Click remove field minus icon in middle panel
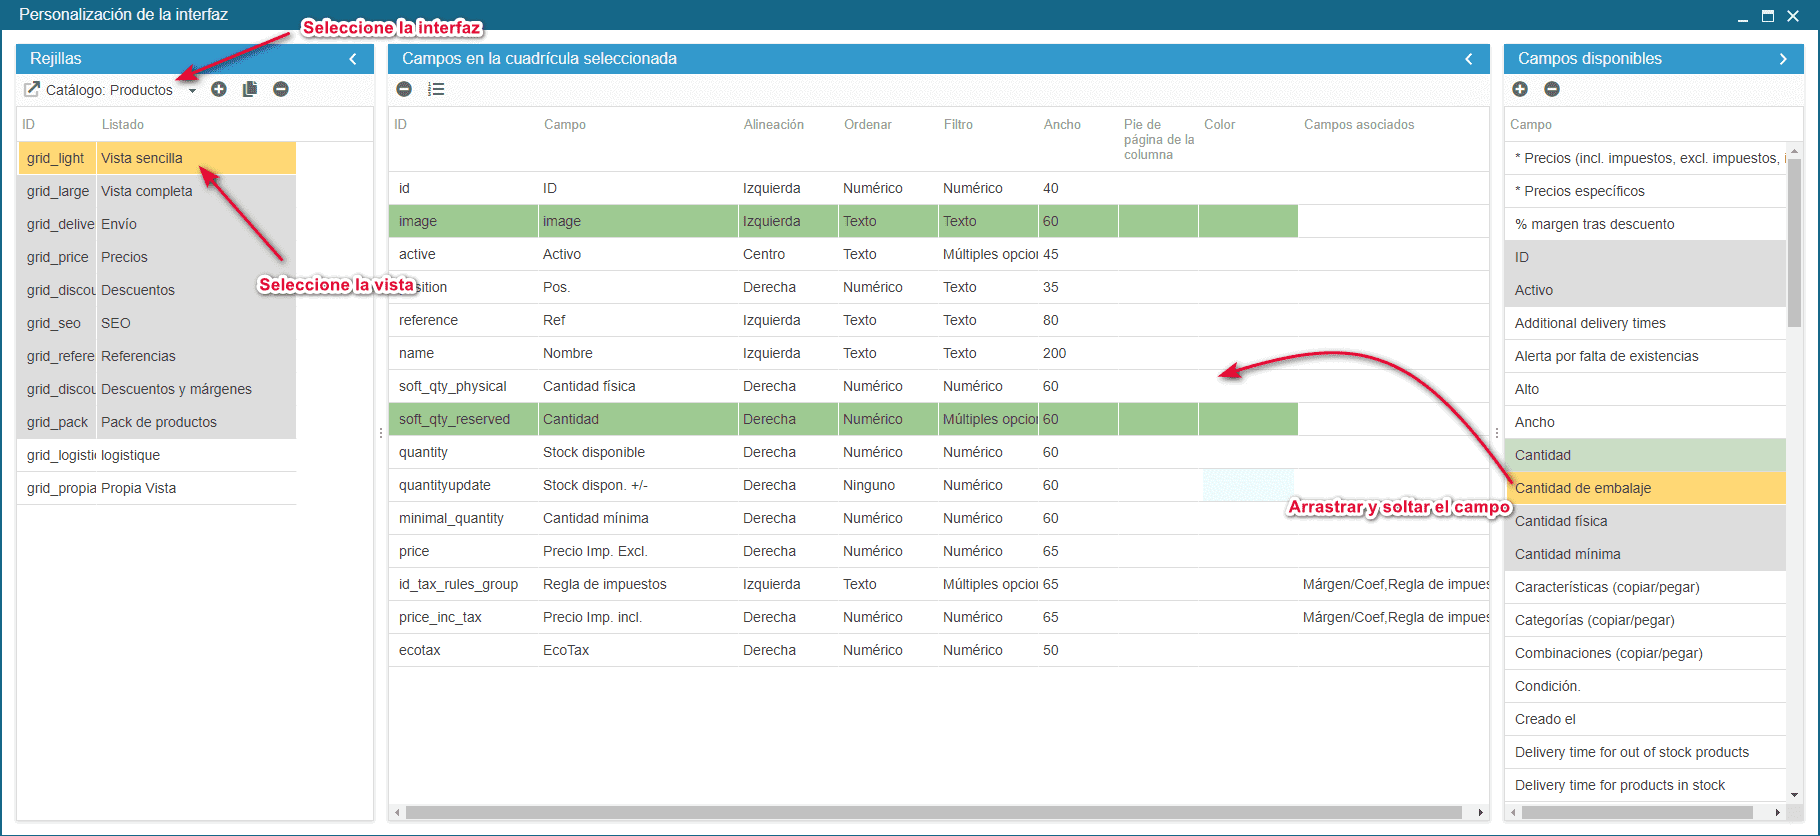The image size is (1820, 836). (x=404, y=90)
